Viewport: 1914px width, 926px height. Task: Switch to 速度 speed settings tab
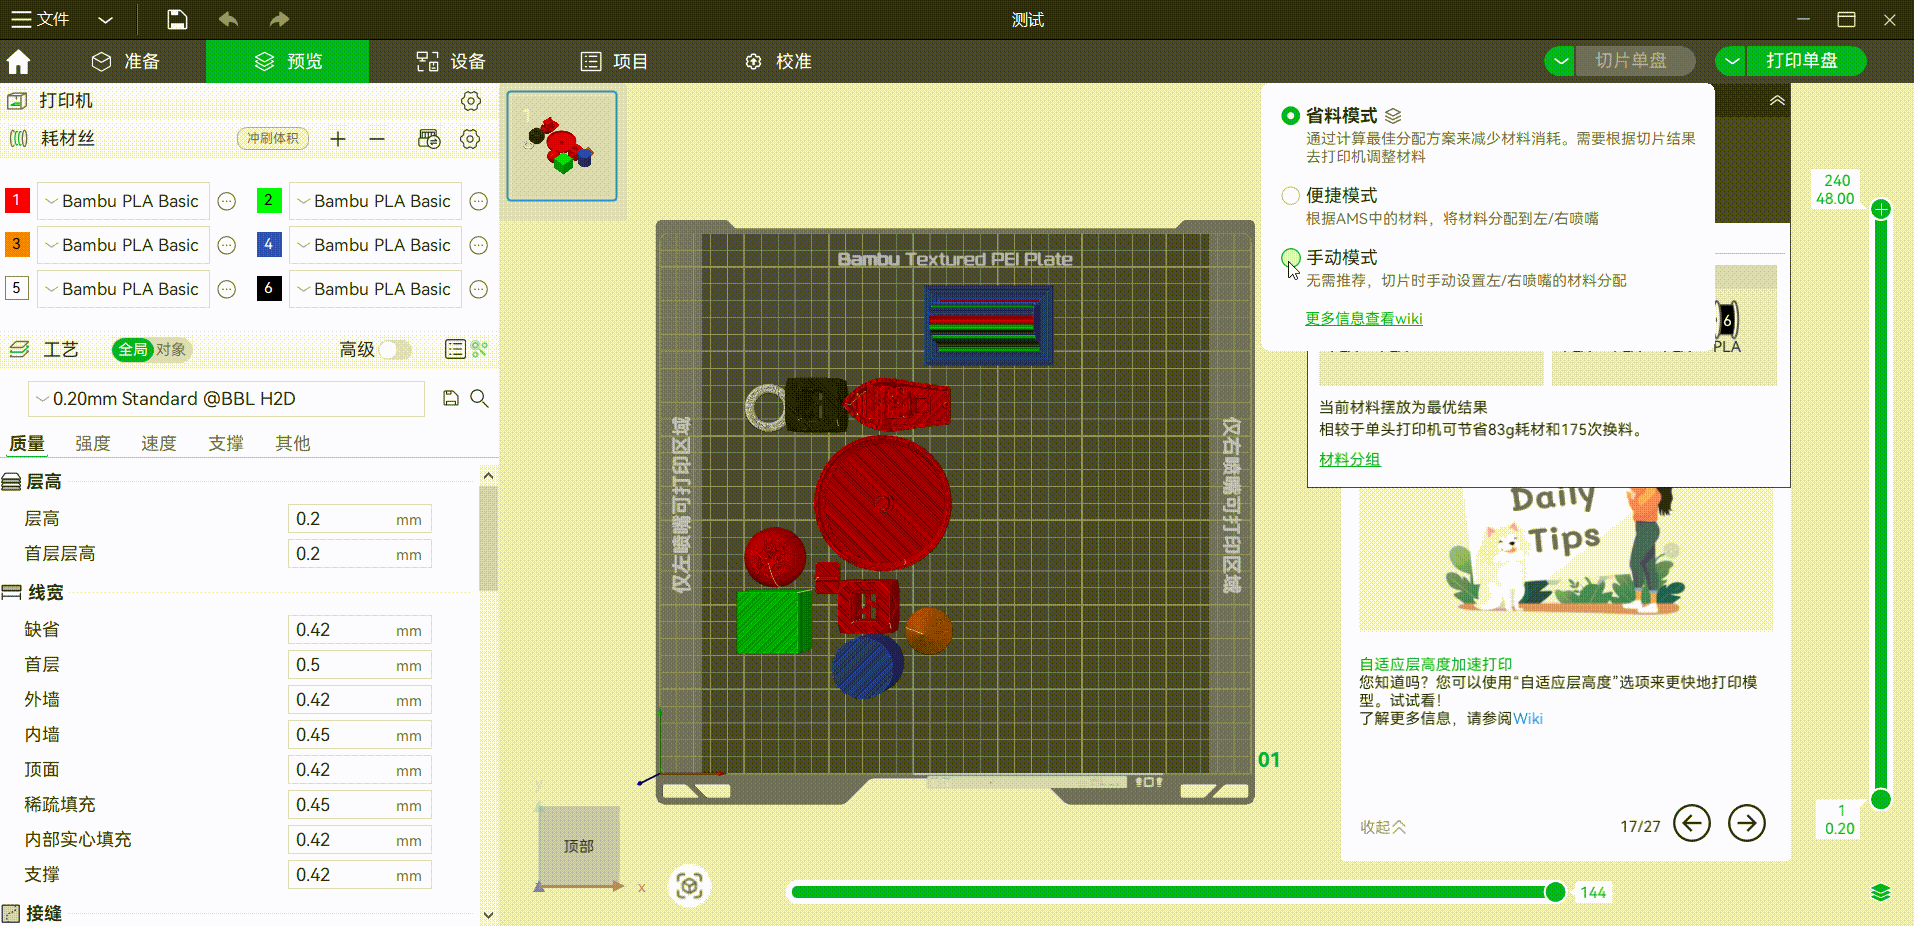click(159, 443)
